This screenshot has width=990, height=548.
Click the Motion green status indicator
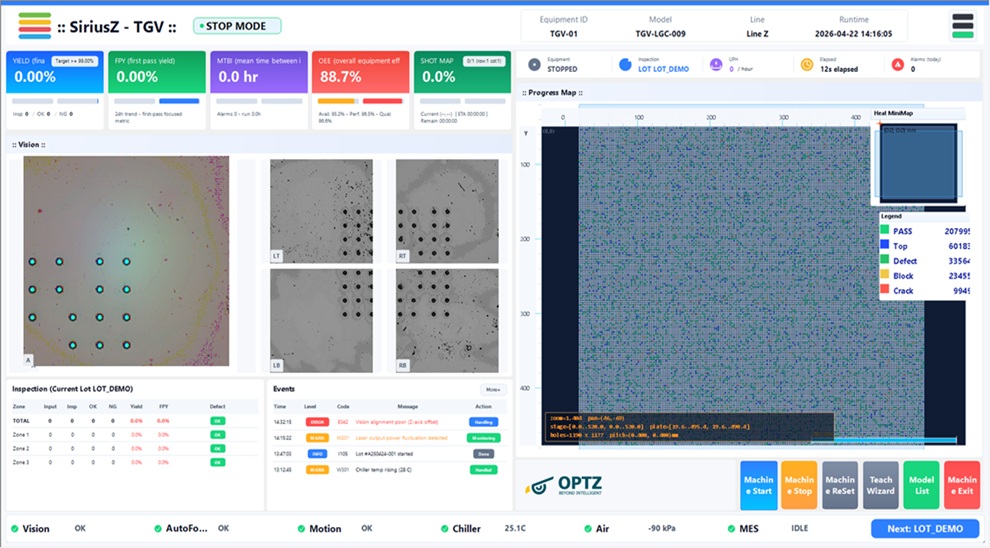point(301,528)
